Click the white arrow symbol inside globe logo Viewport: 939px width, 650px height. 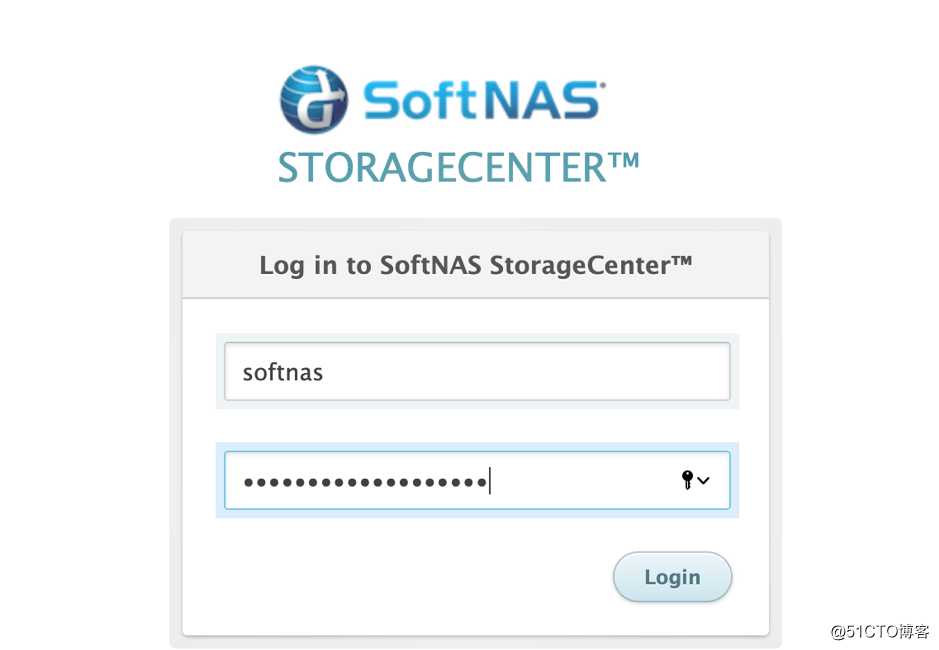coord(317,102)
